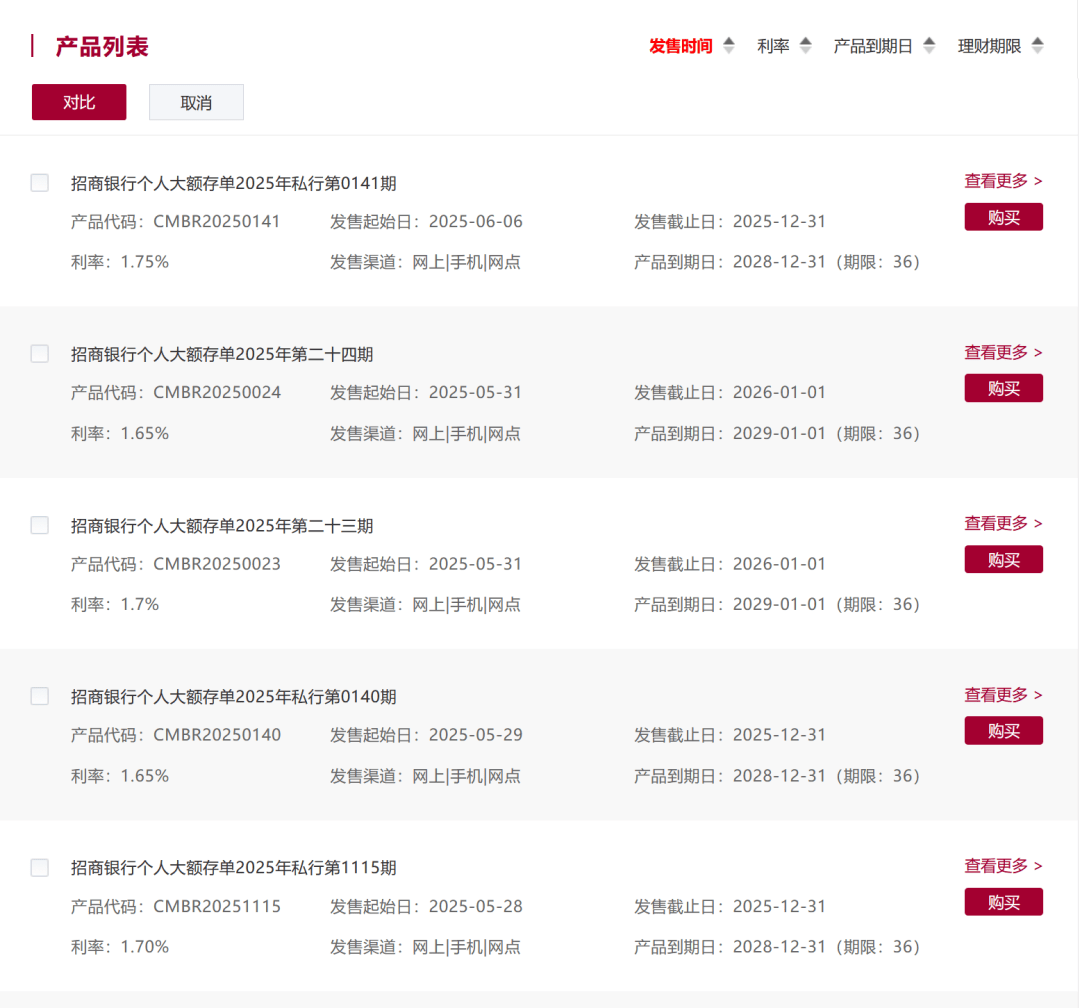The width and height of the screenshot is (1080, 1008).
Task: Click the 发售起始日 2025-05-28 text
Action: pos(426,906)
